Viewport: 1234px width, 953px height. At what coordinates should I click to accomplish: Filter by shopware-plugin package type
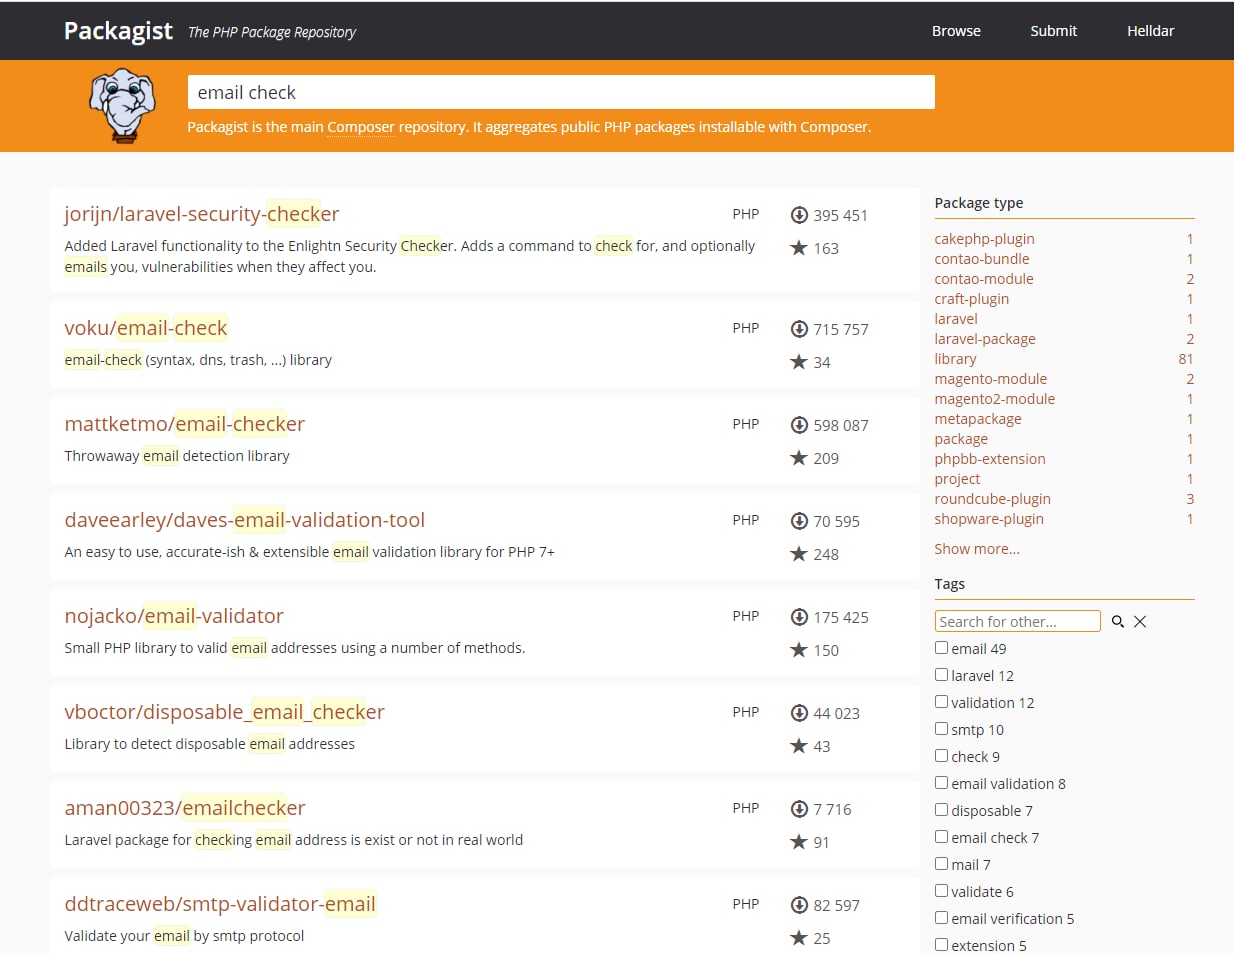point(989,519)
